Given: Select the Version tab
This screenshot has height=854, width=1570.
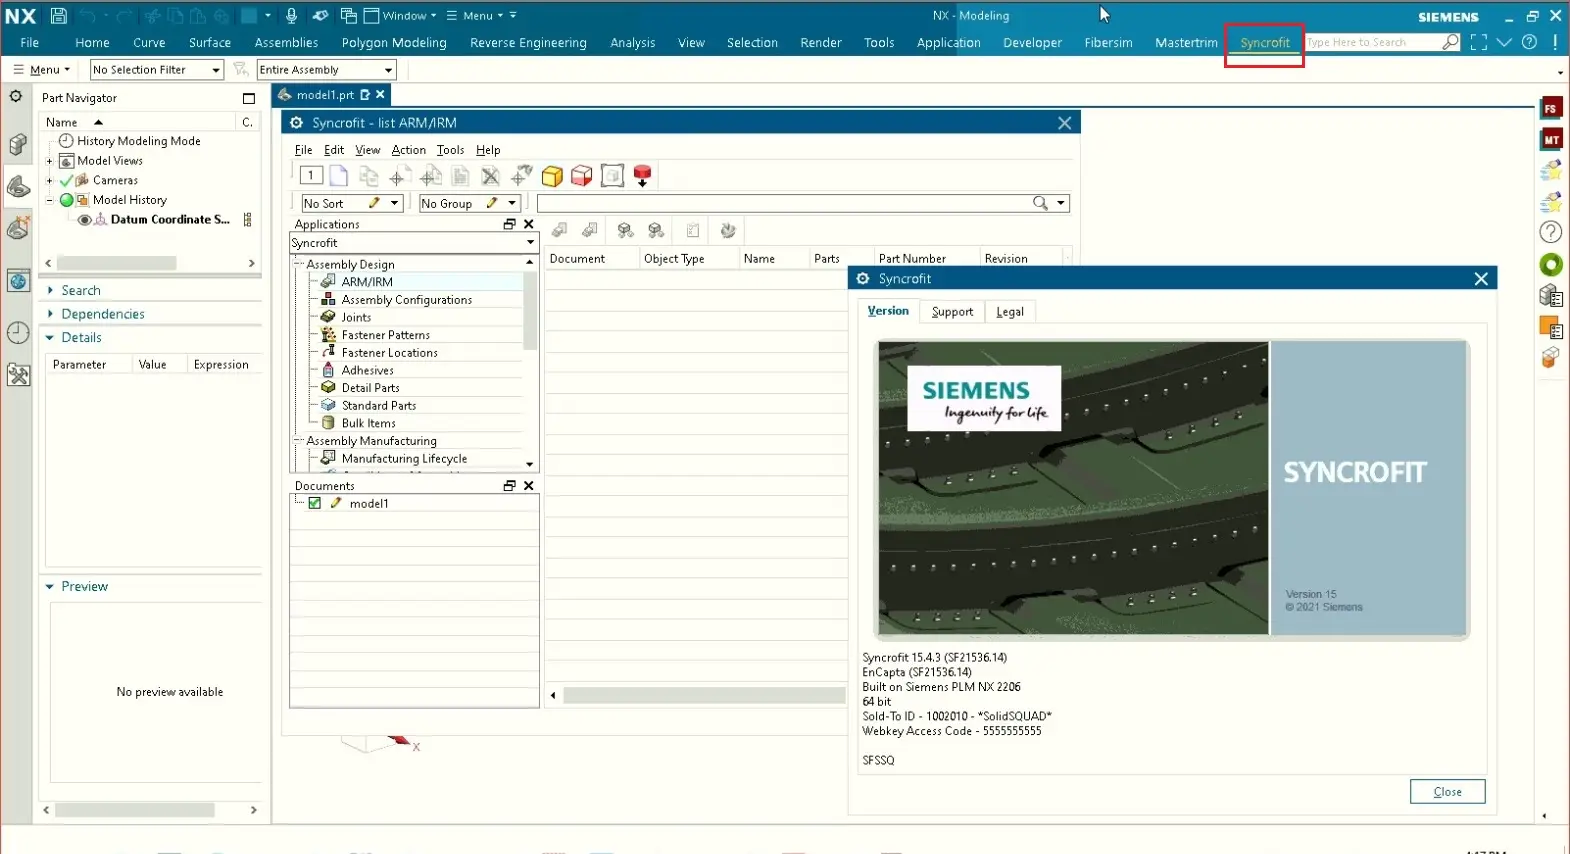Looking at the screenshot, I should 888,311.
